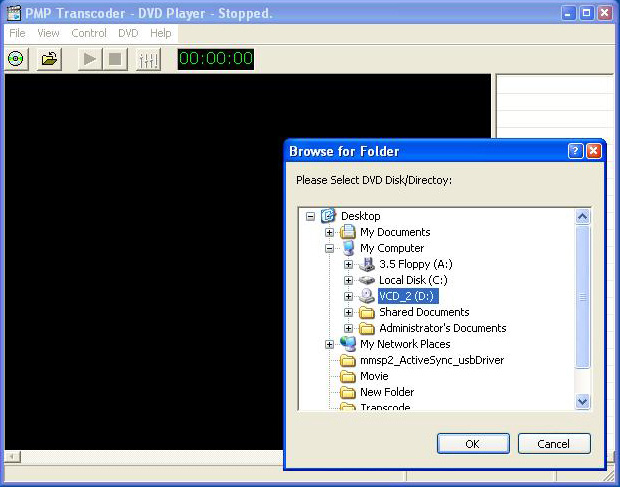Select Shared Documents entry

click(x=424, y=312)
